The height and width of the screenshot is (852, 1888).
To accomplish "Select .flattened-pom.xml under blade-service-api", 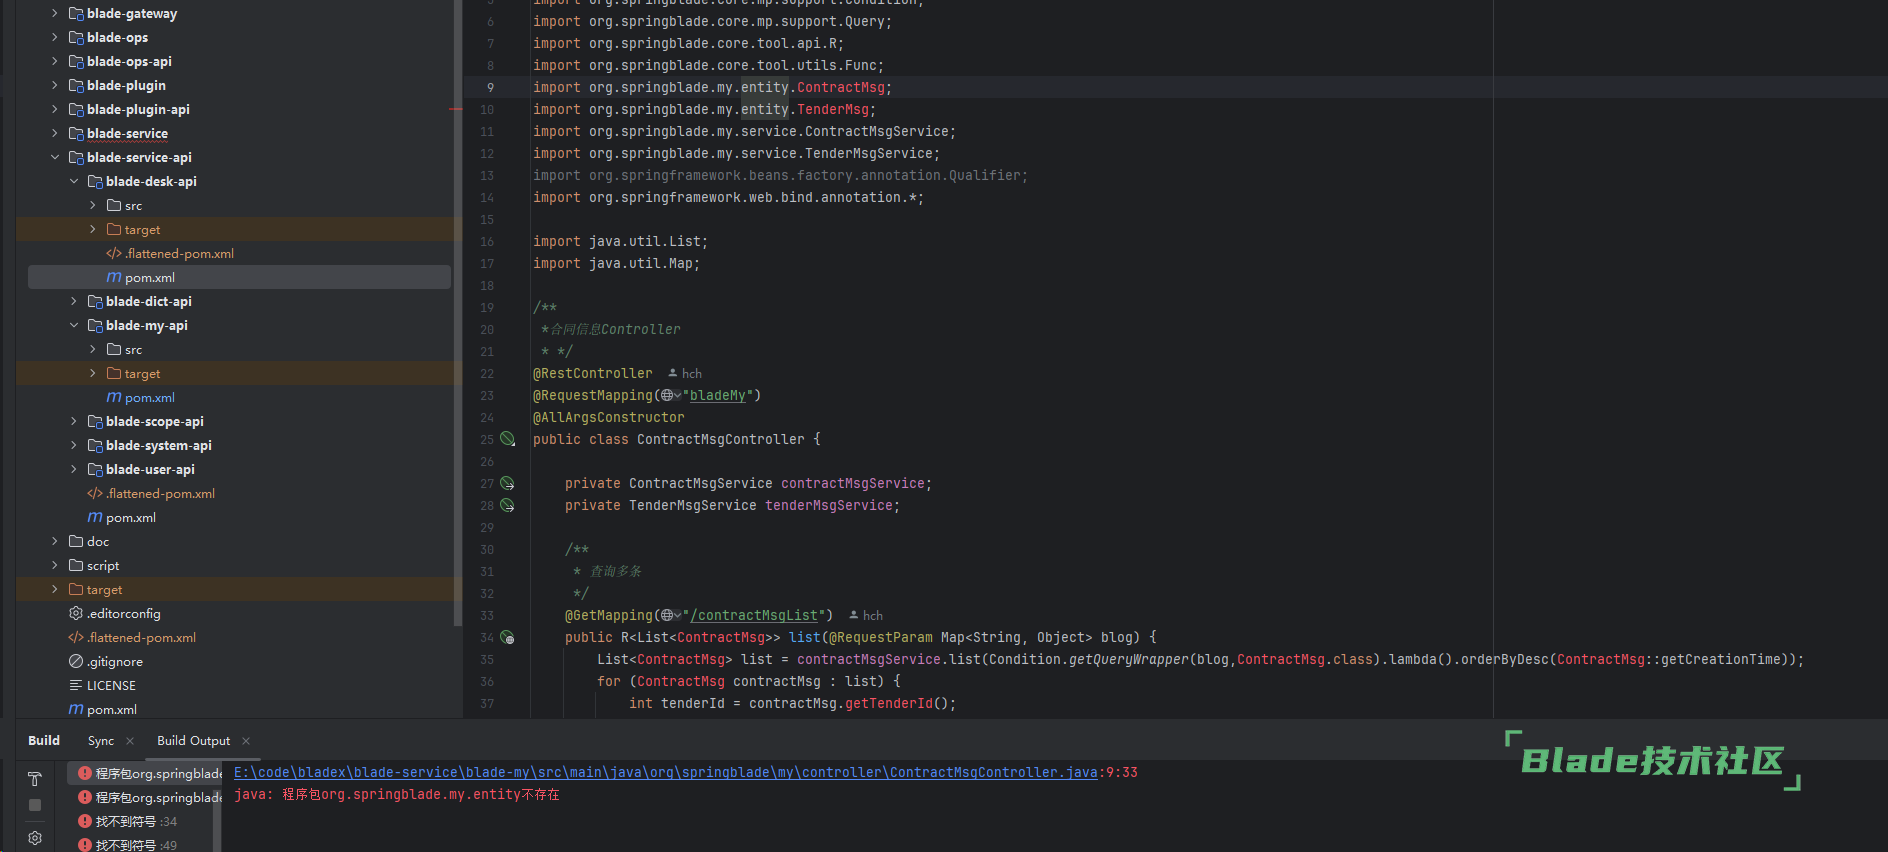I will [x=160, y=493].
